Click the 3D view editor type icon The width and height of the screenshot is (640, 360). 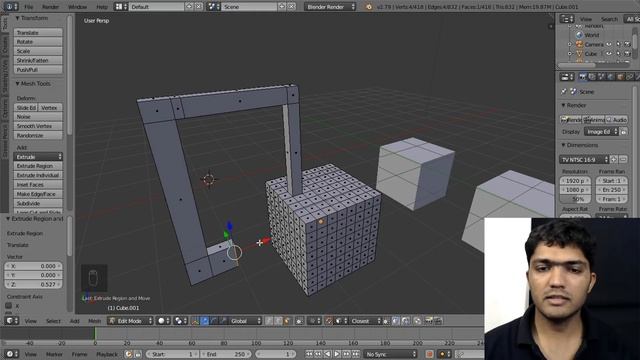pyautogui.click(x=11, y=321)
